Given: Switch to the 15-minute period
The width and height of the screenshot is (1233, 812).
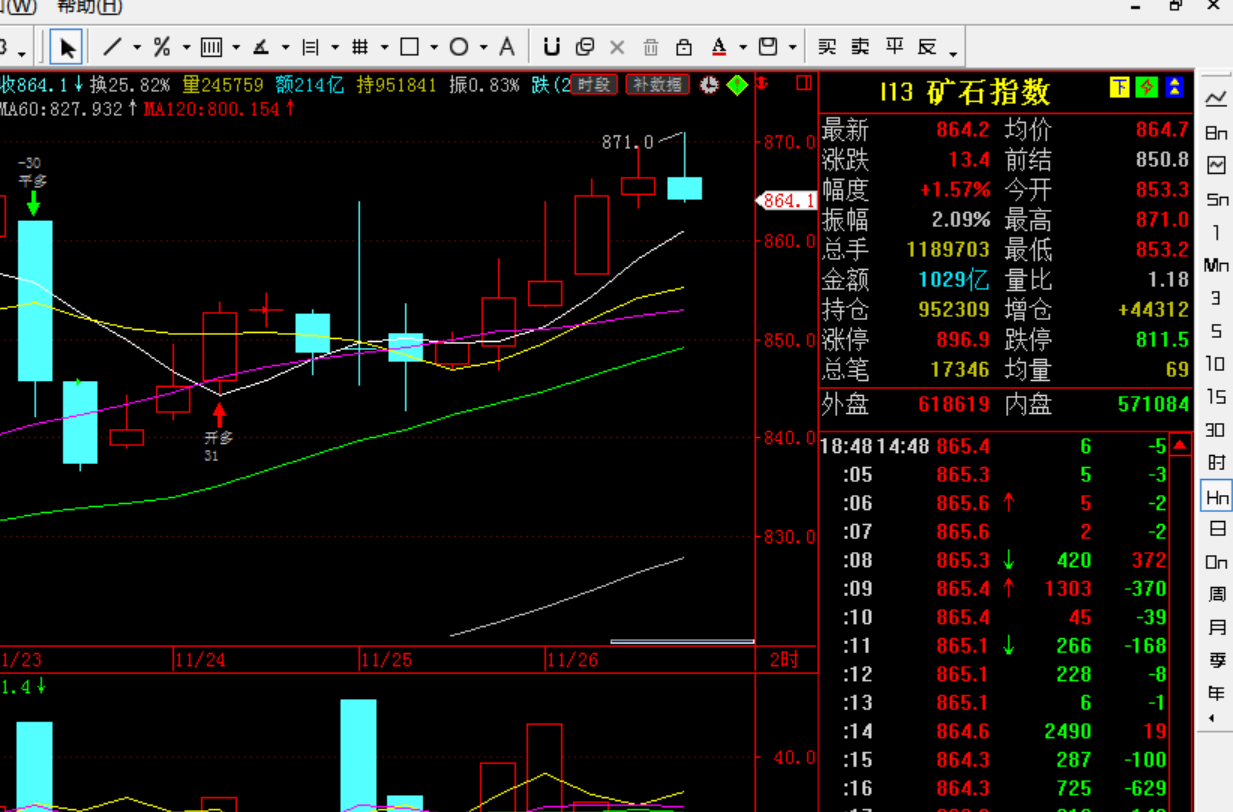Looking at the screenshot, I should (x=1216, y=397).
